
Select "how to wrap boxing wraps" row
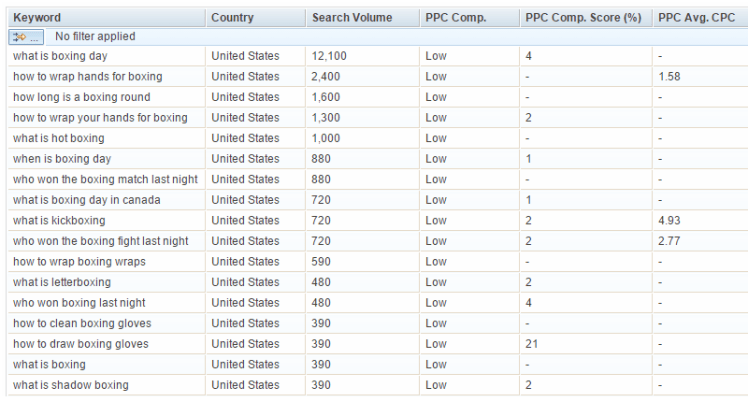click(x=79, y=261)
